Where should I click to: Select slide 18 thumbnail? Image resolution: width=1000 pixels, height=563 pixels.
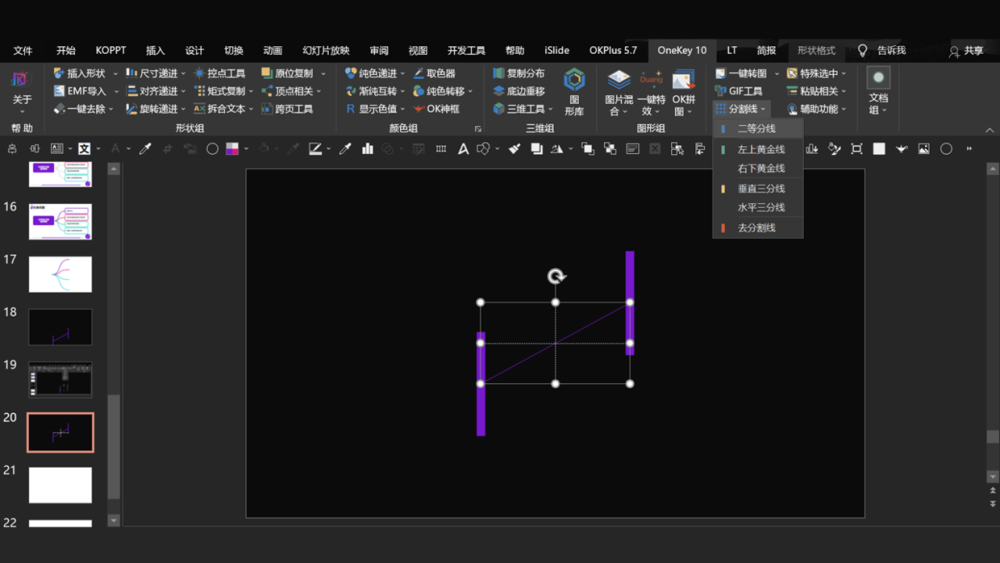(60, 327)
